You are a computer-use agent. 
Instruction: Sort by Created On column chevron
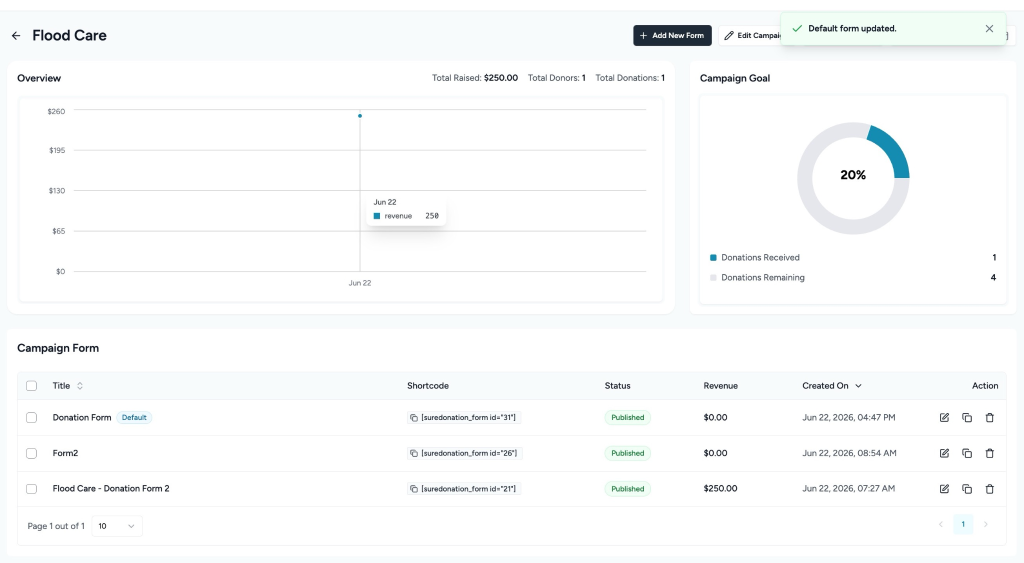coord(858,386)
